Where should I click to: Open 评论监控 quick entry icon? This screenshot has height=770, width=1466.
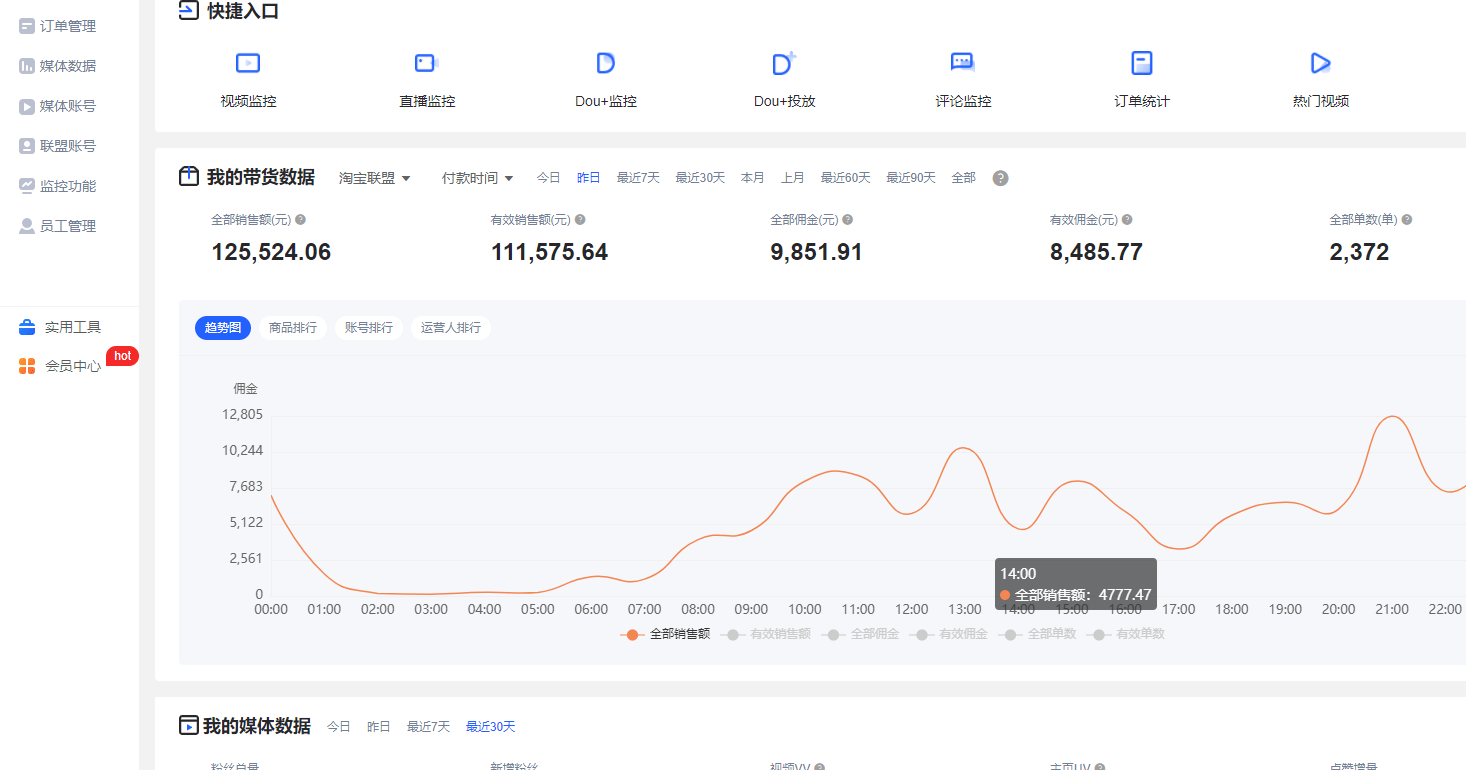(x=962, y=63)
